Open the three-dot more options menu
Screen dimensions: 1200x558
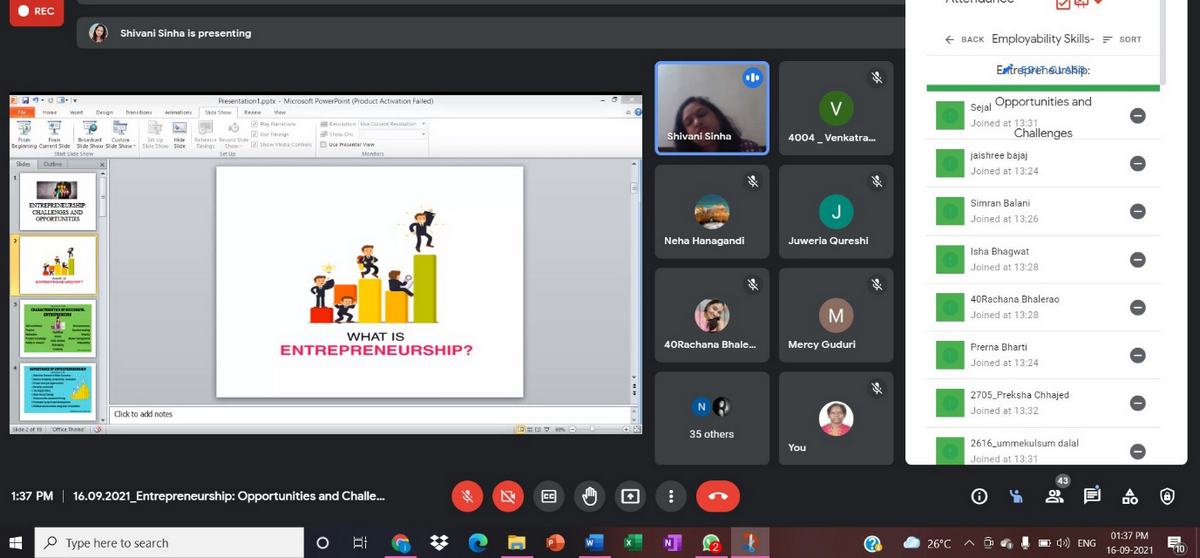click(671, 496)
